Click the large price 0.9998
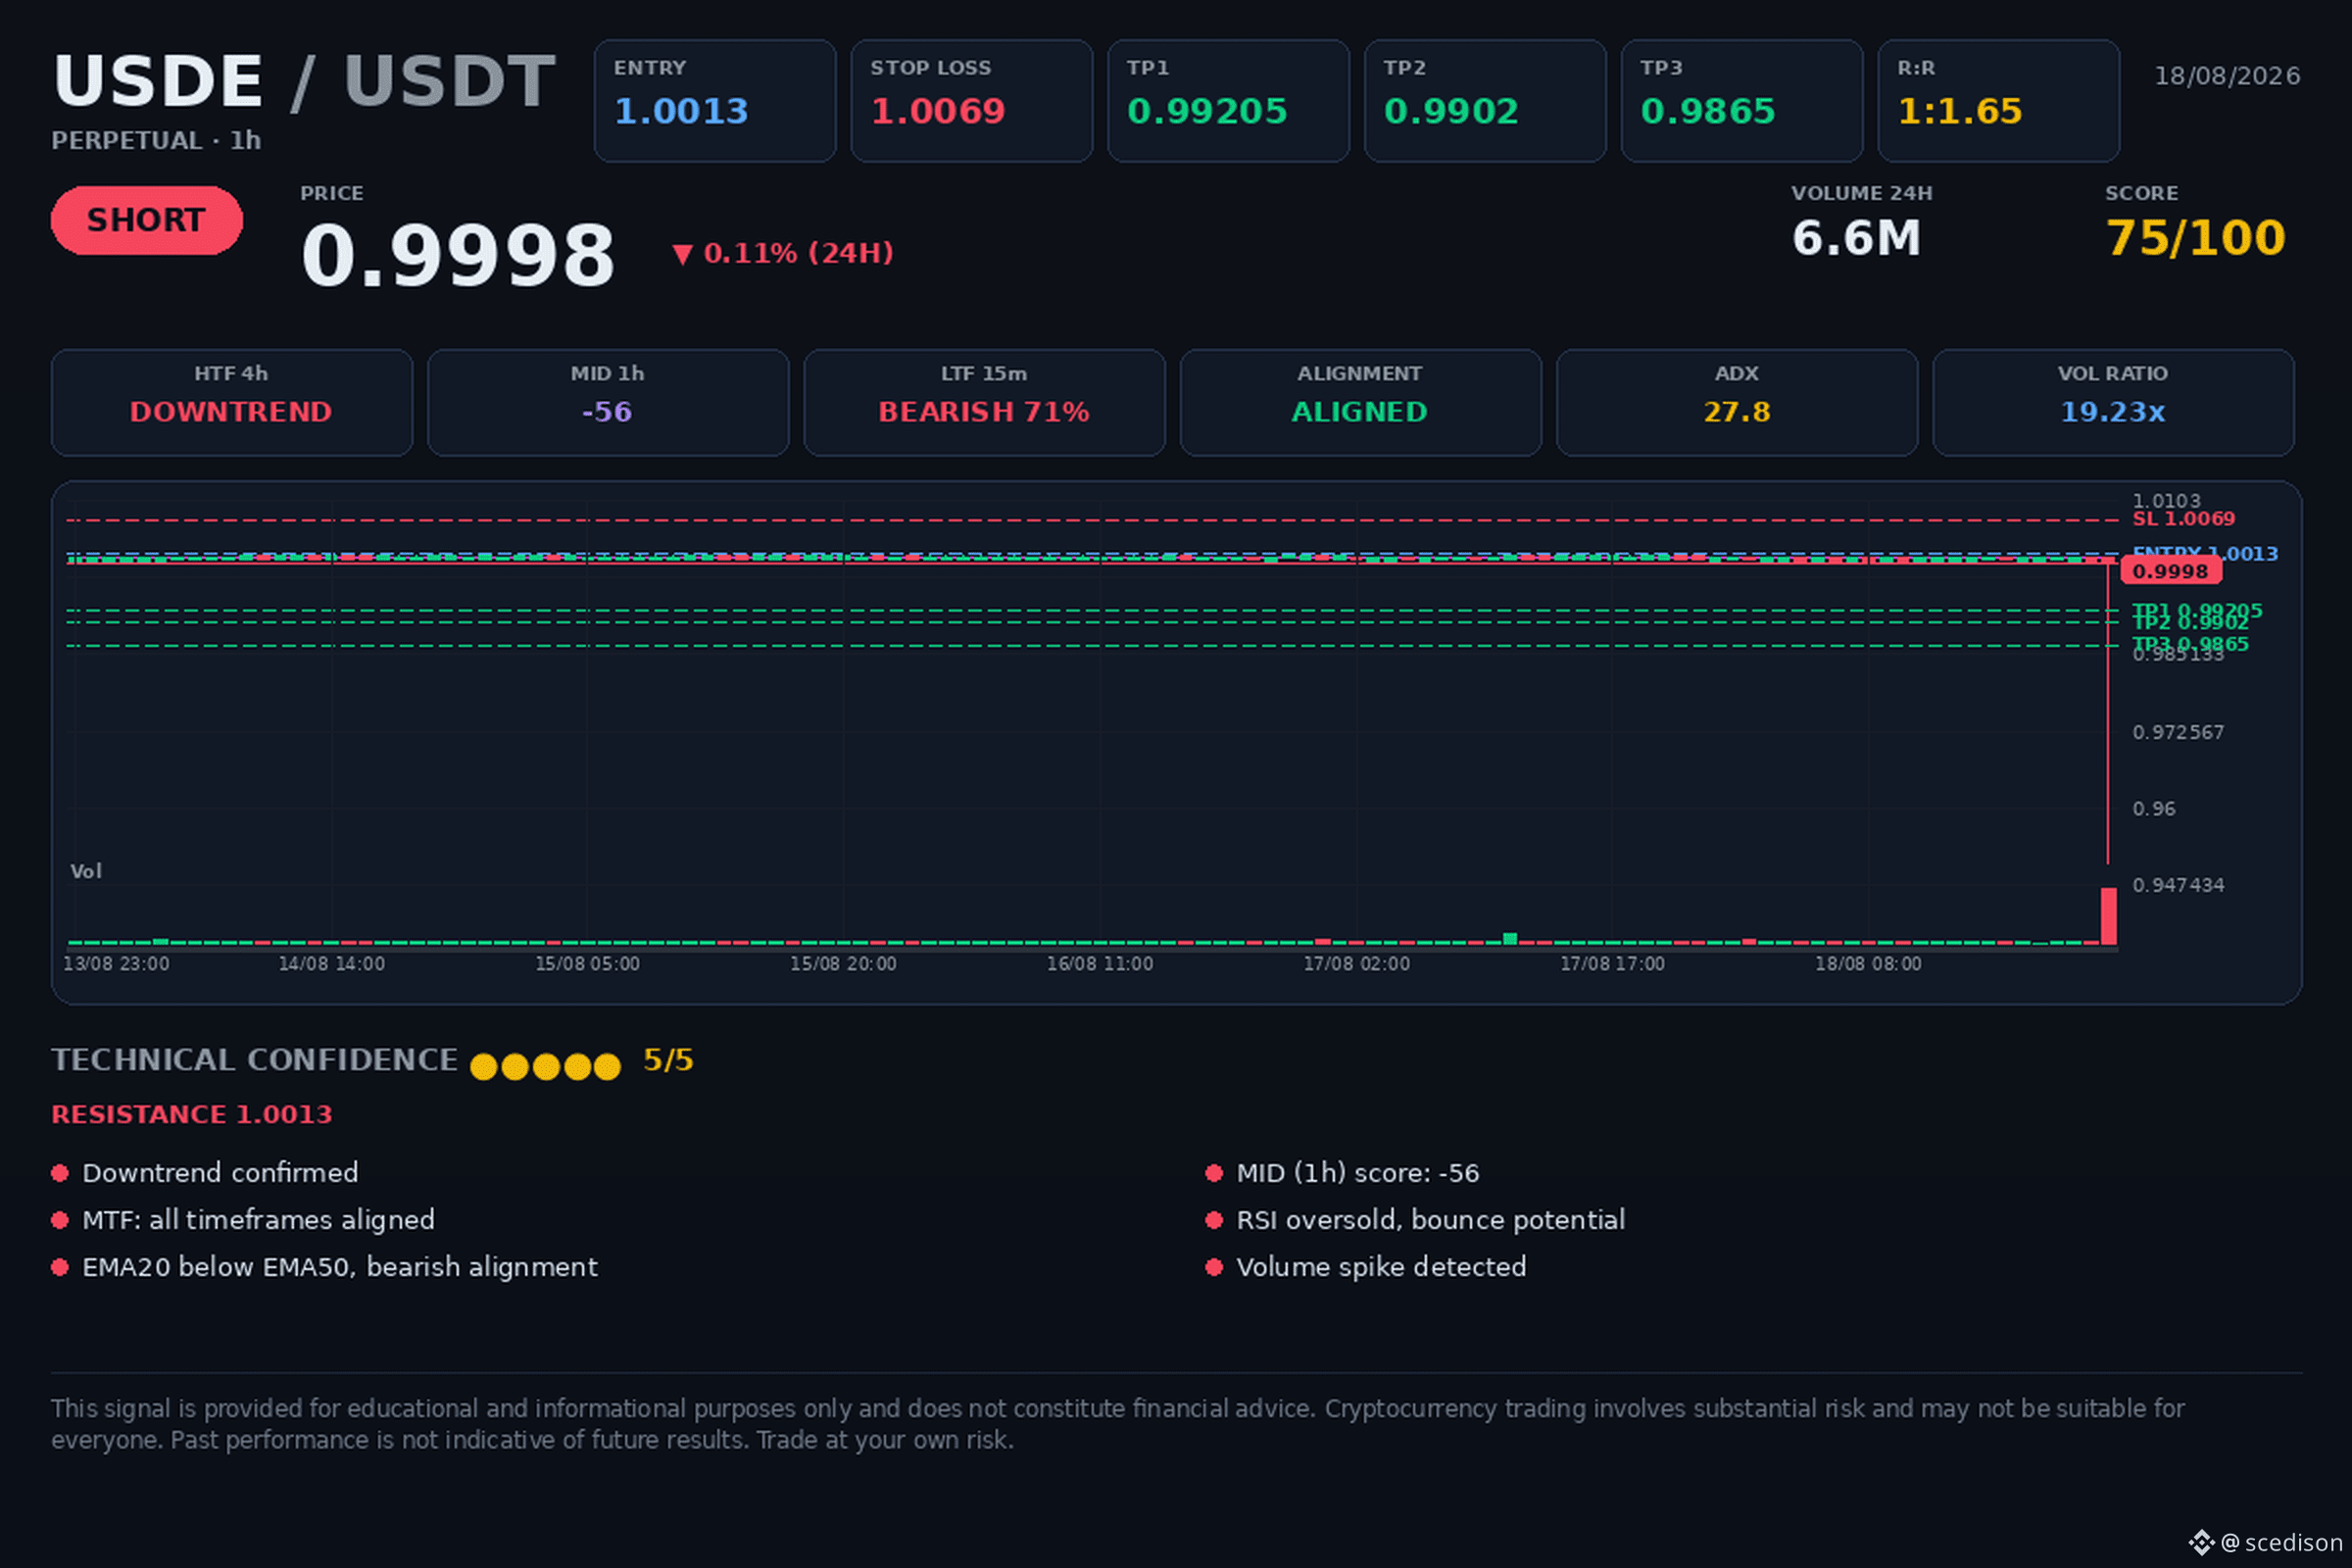 458,256
